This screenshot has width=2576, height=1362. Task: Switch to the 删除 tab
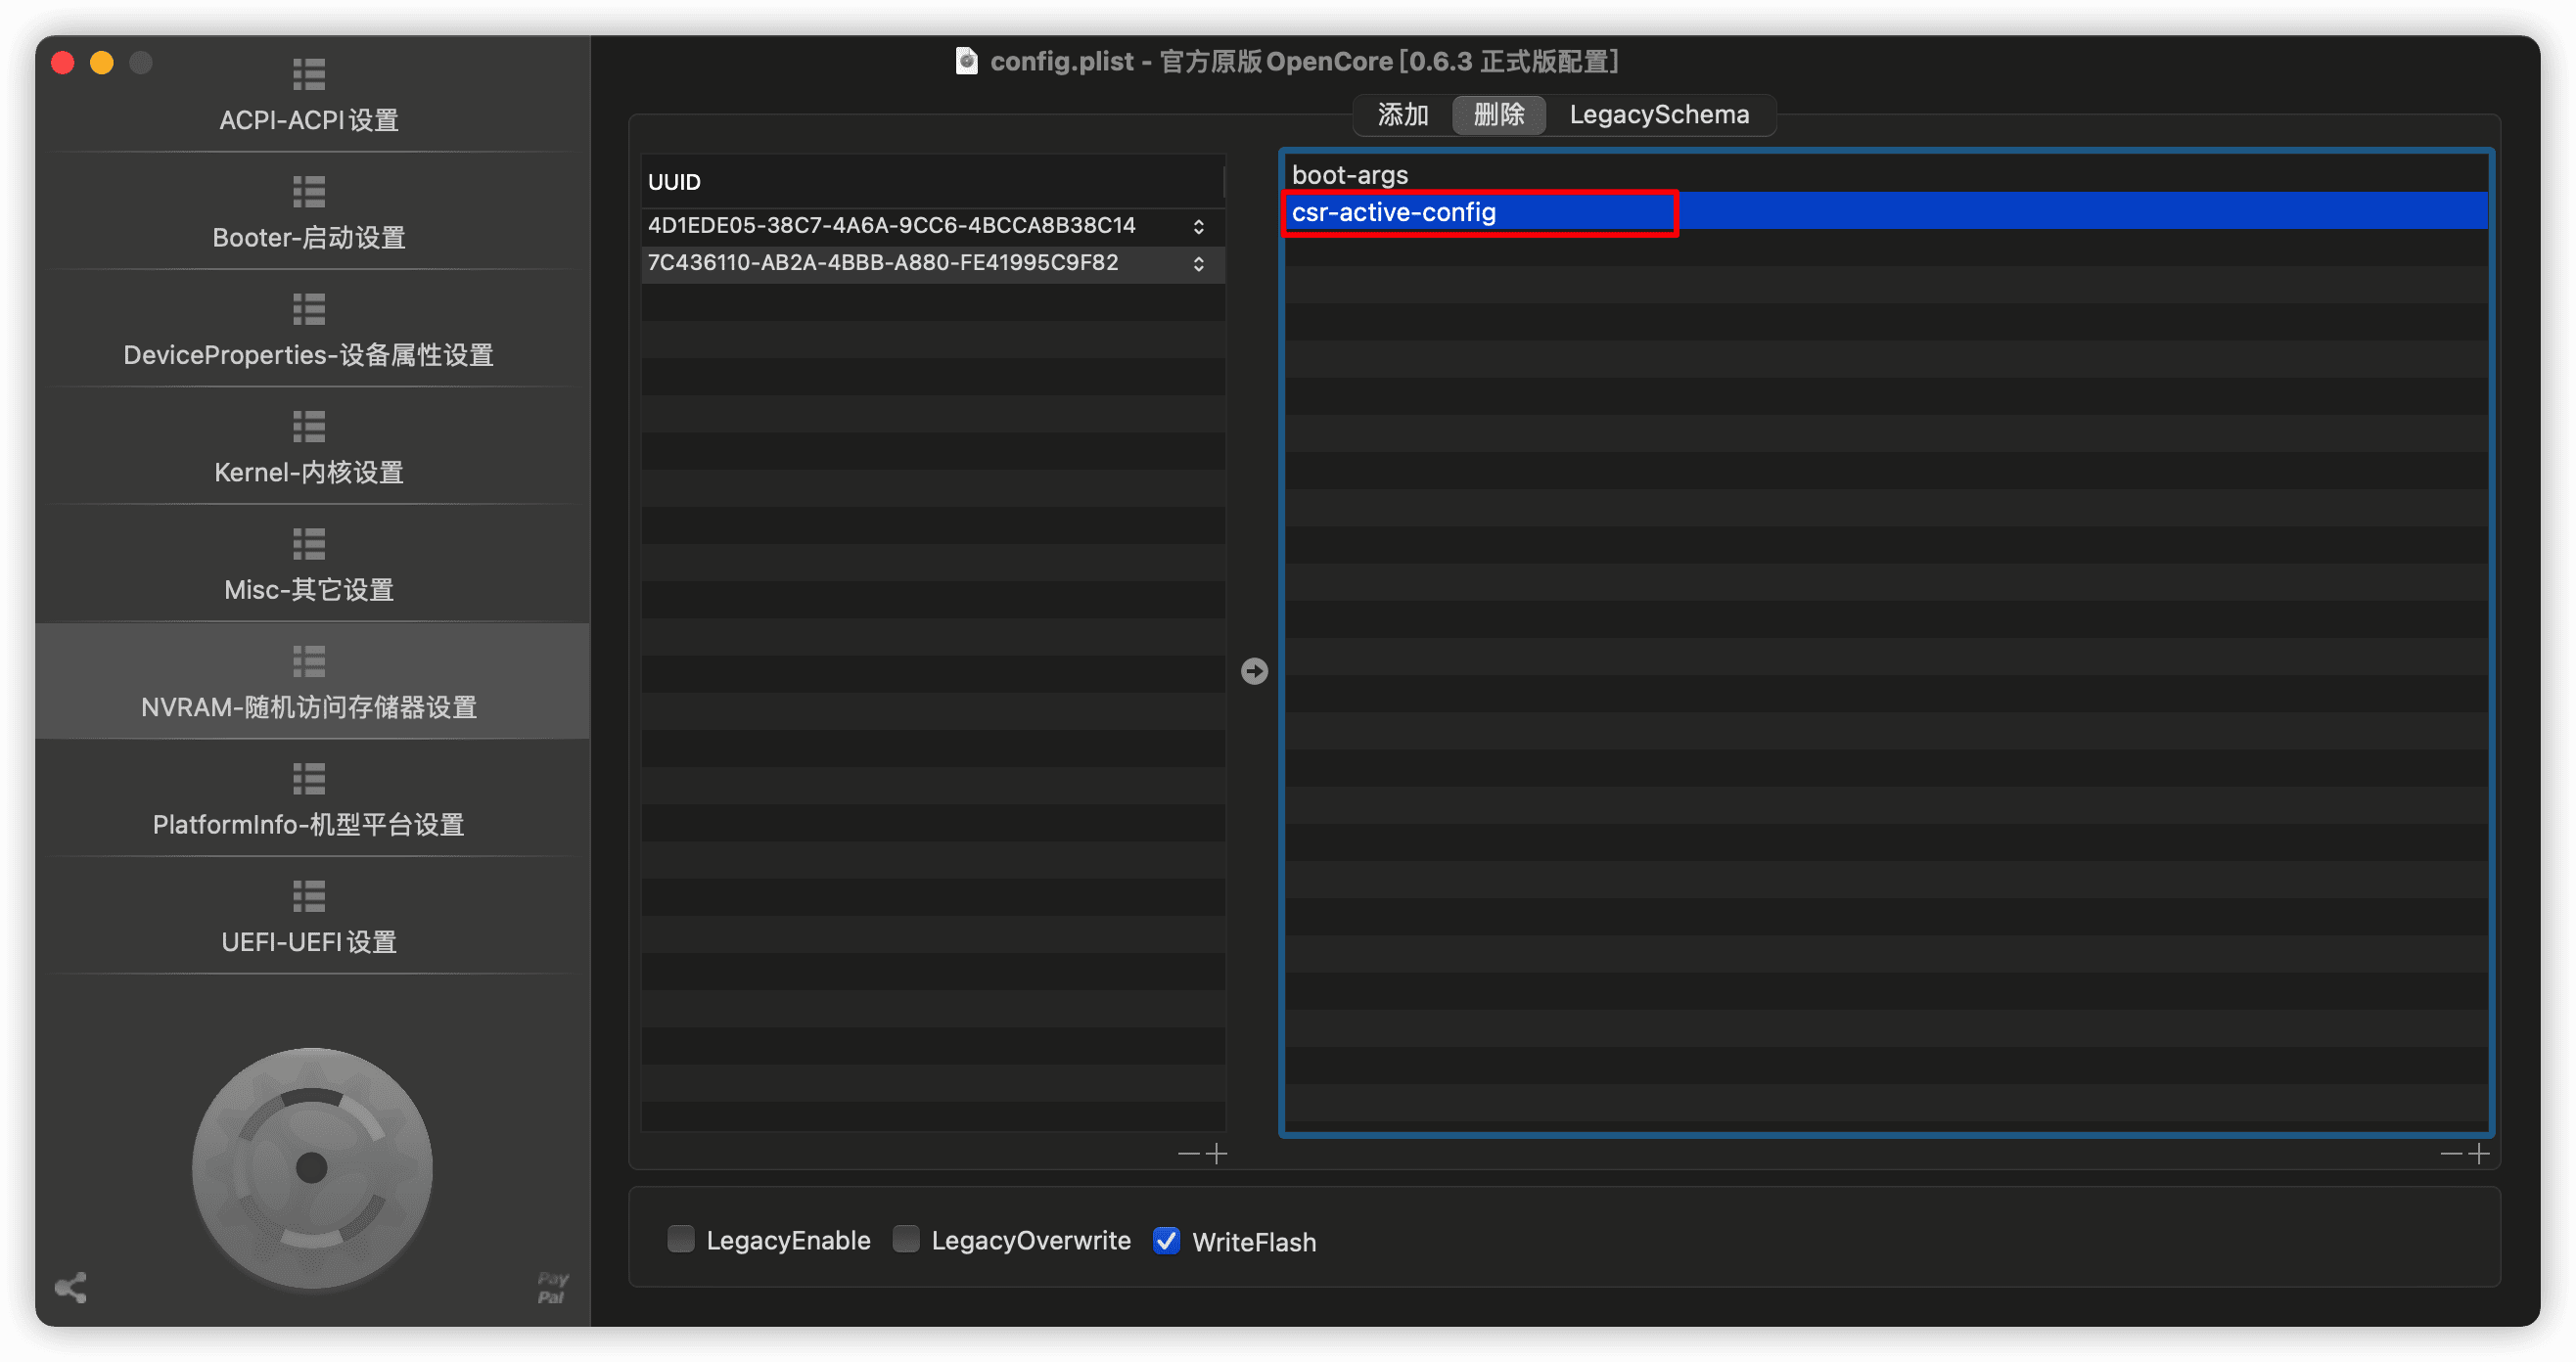pyautogui.click(x=1499, y=114)
